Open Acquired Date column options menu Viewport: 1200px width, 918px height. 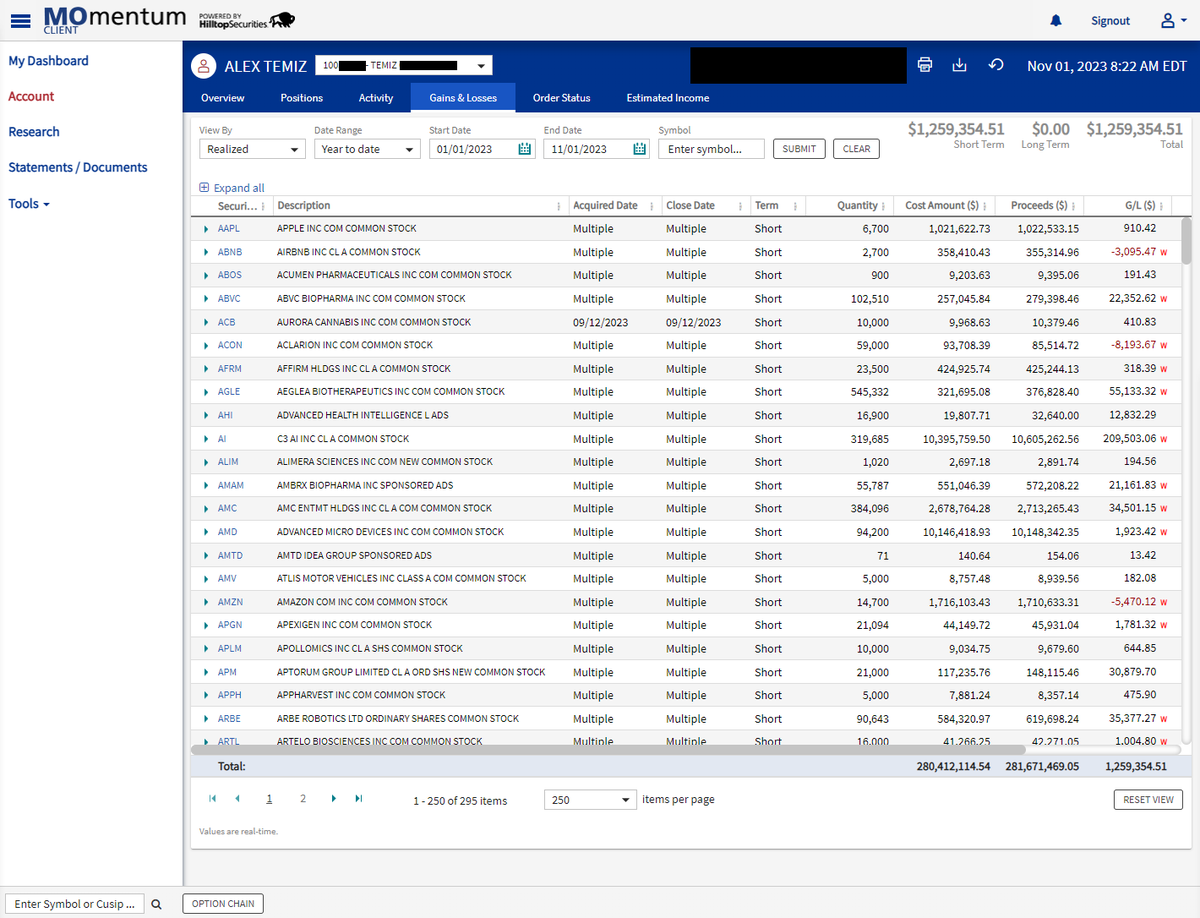[654, 206]
